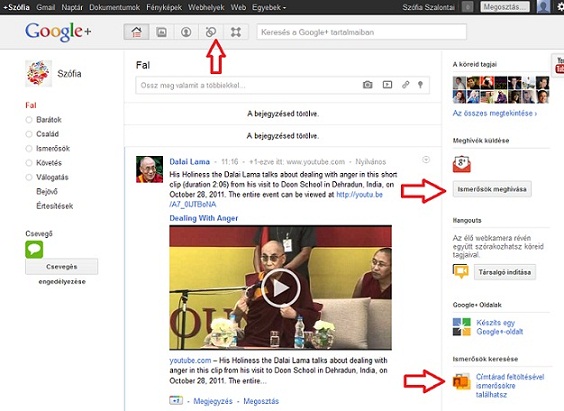Open Web from the top bar
The width and height of the screenshot is (564, 411).
(x=238, y=7)
